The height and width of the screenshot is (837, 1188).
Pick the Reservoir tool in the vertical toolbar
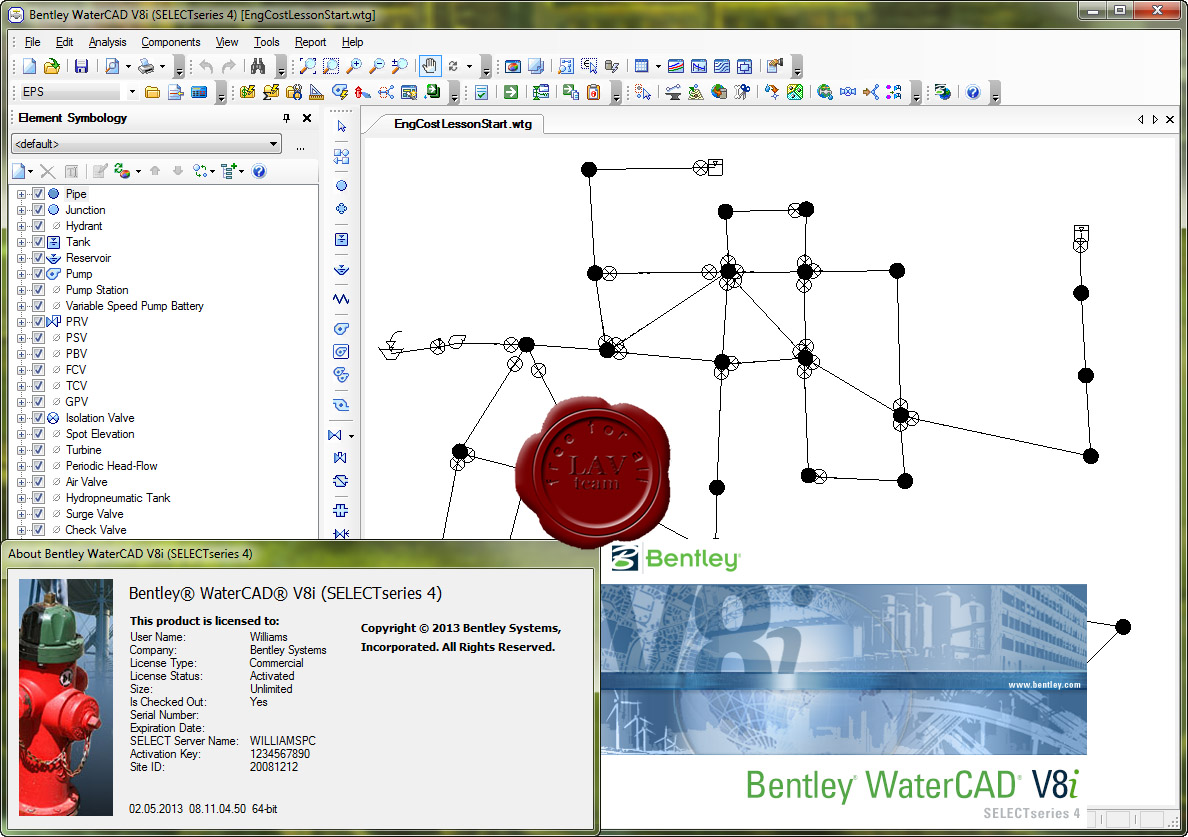342,270
